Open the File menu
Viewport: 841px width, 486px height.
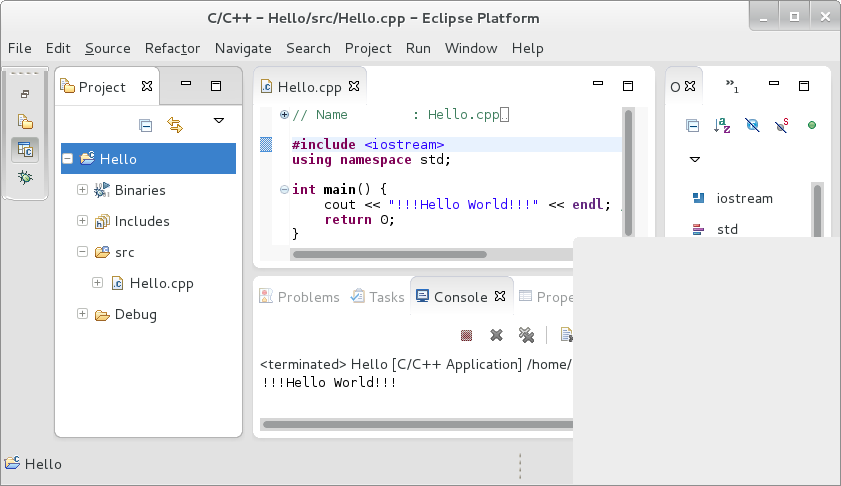(x=20, y=48)
